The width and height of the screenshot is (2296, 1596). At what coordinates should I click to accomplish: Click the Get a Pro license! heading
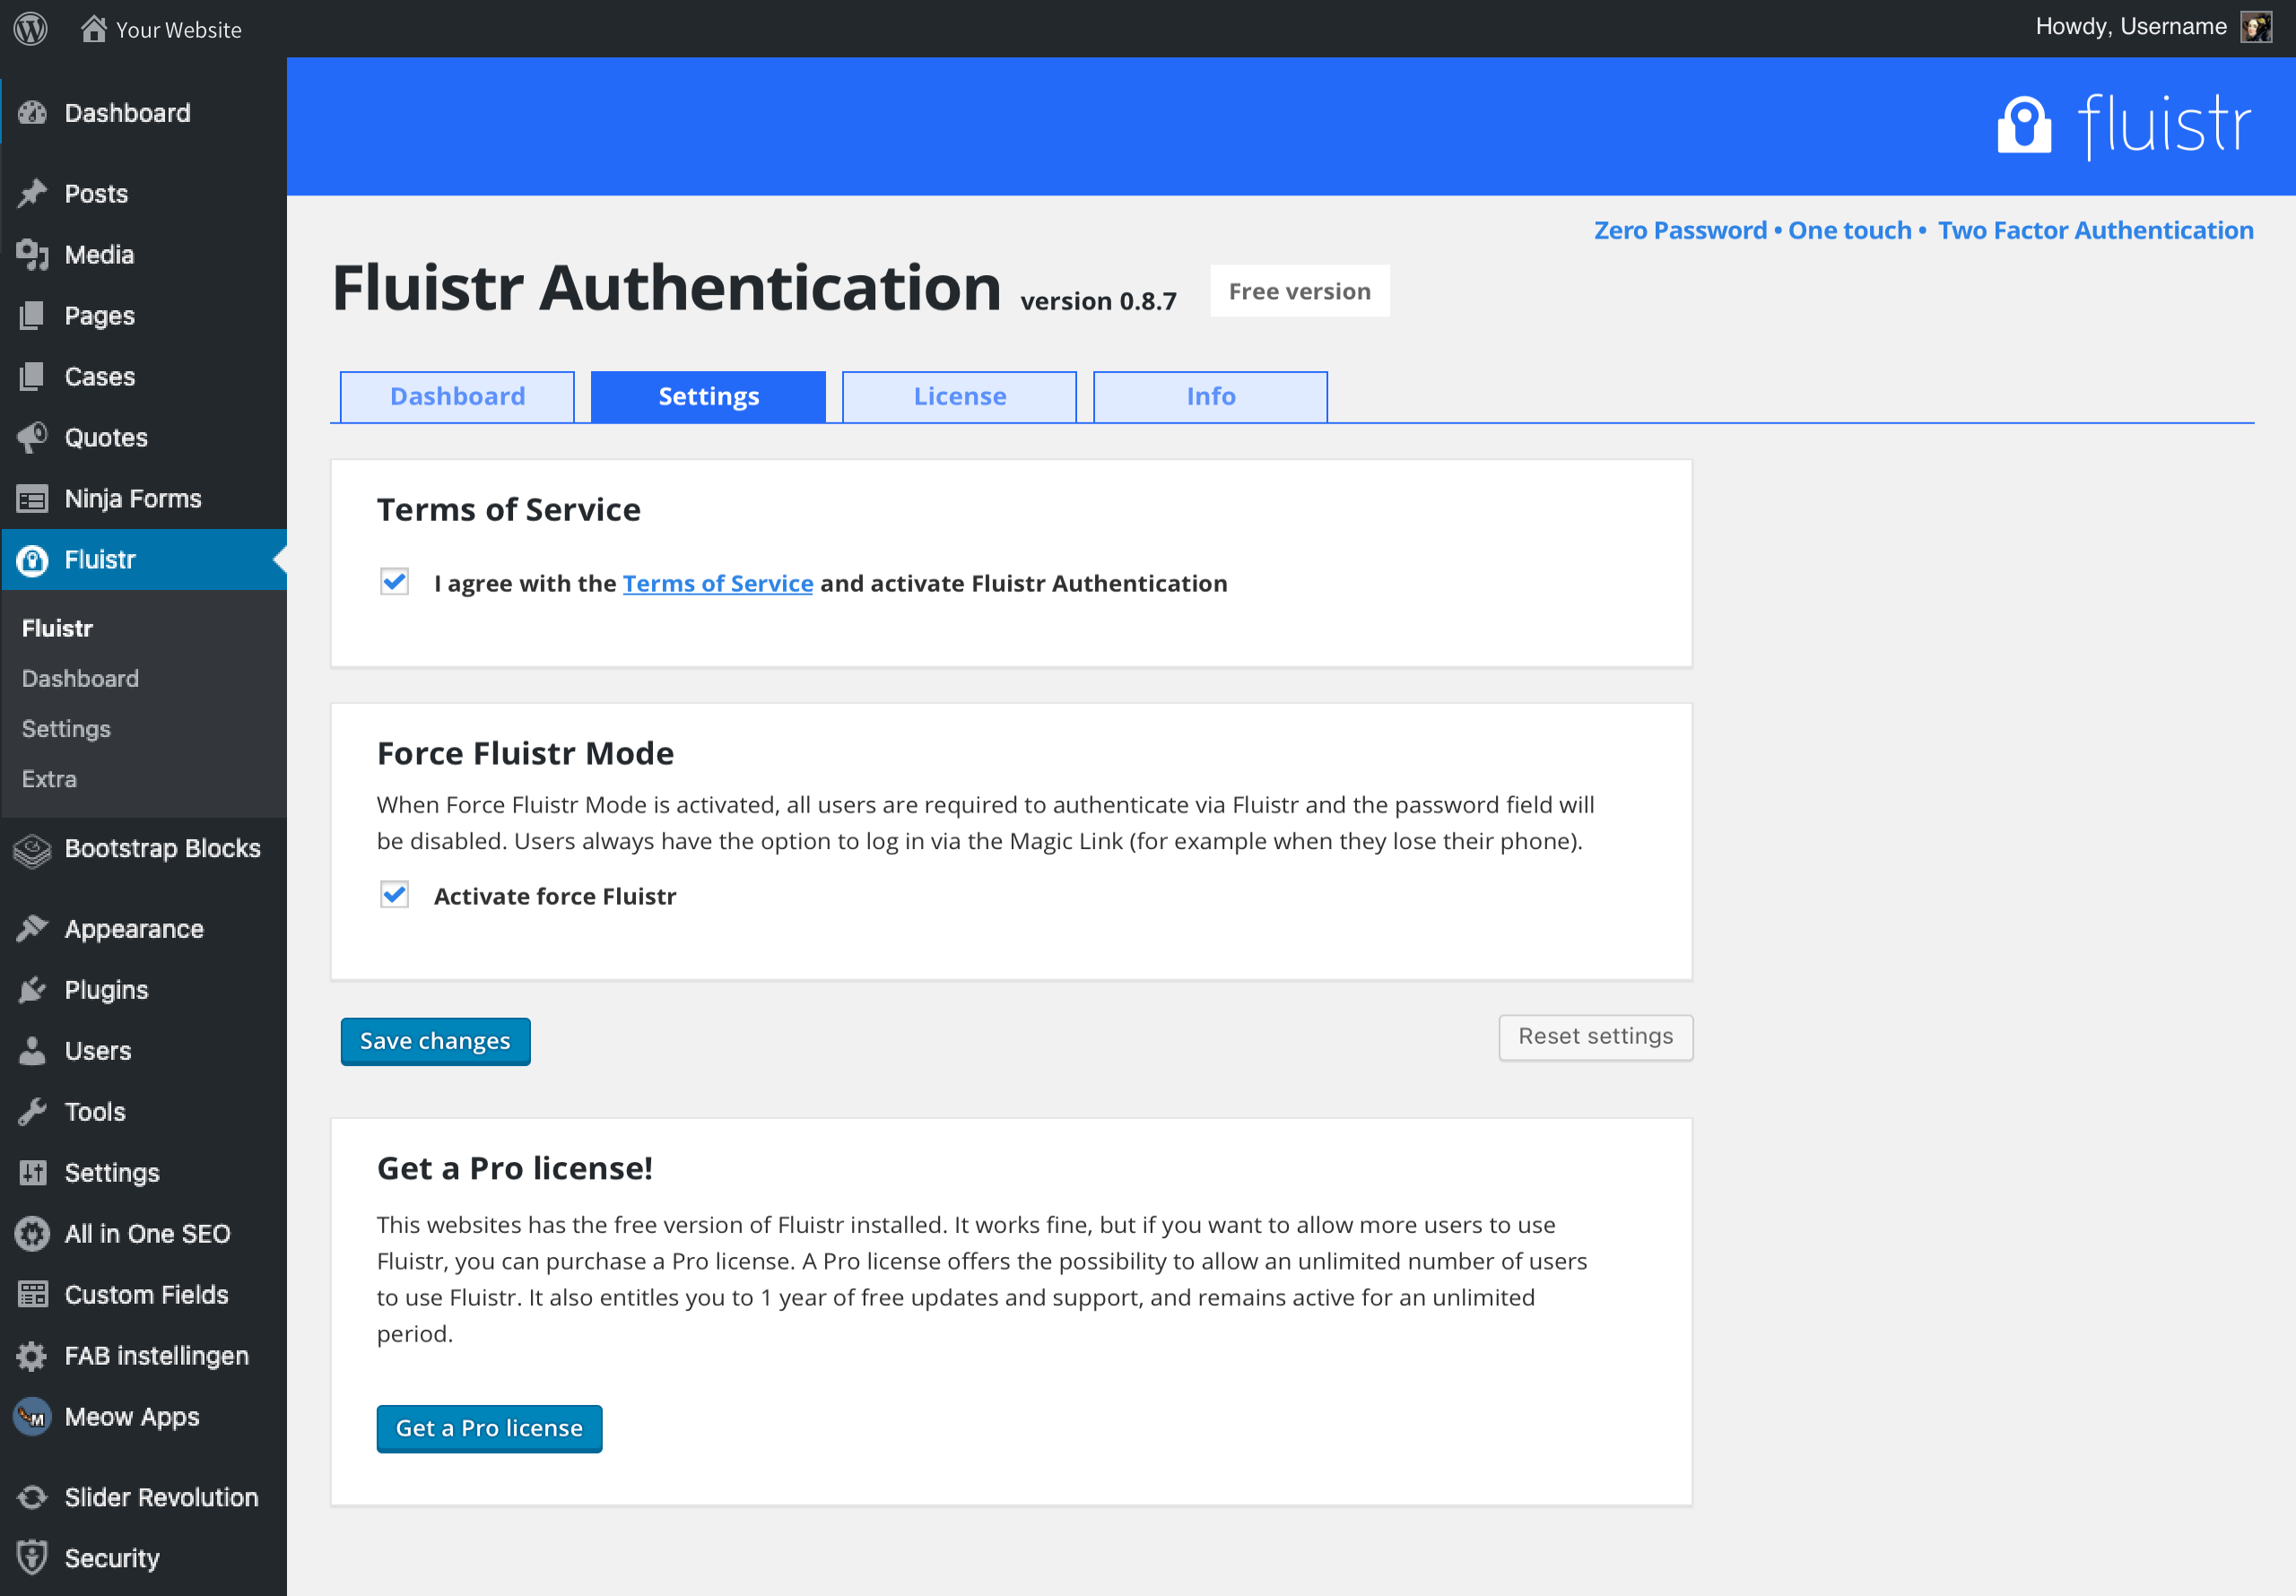pyautogui.click(x=515, y=1169)
